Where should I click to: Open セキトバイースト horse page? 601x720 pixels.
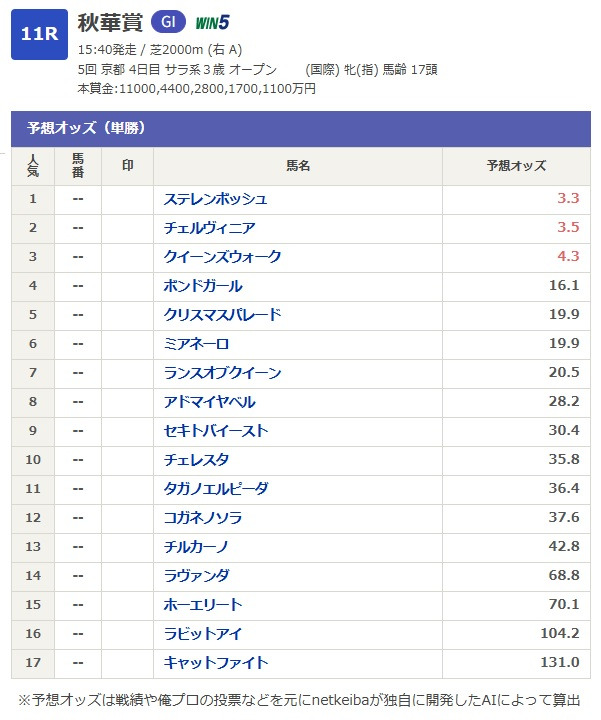pos(216,431)
